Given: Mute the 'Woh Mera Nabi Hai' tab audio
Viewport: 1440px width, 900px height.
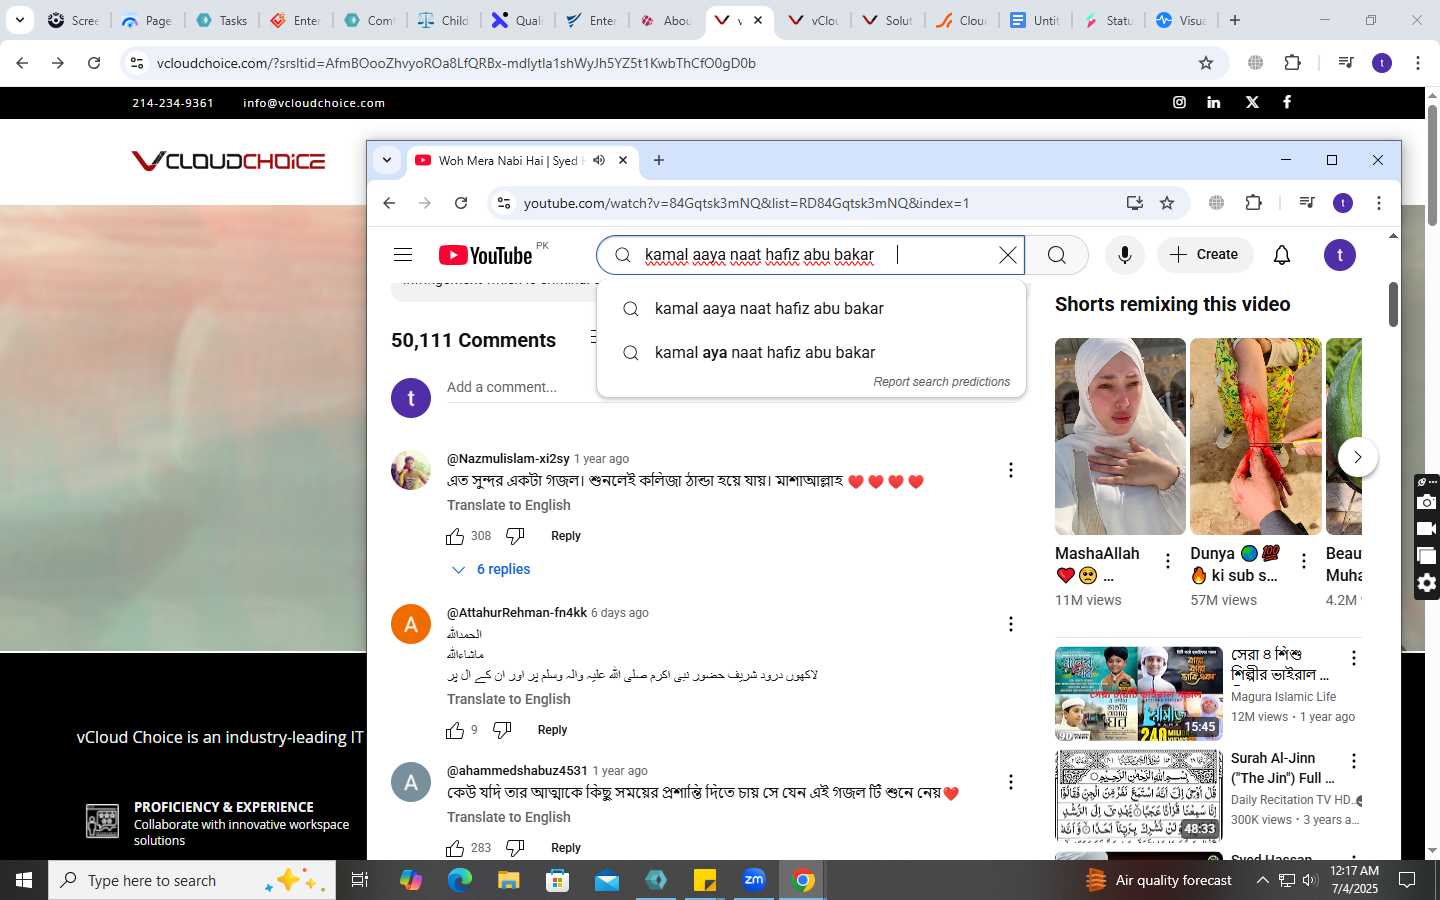Looking at the screenshot, I should [x=599, y=160].
